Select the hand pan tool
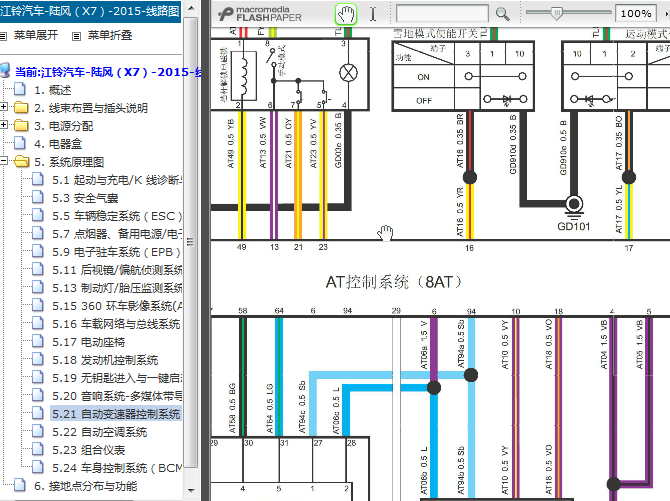 [346, 14]
